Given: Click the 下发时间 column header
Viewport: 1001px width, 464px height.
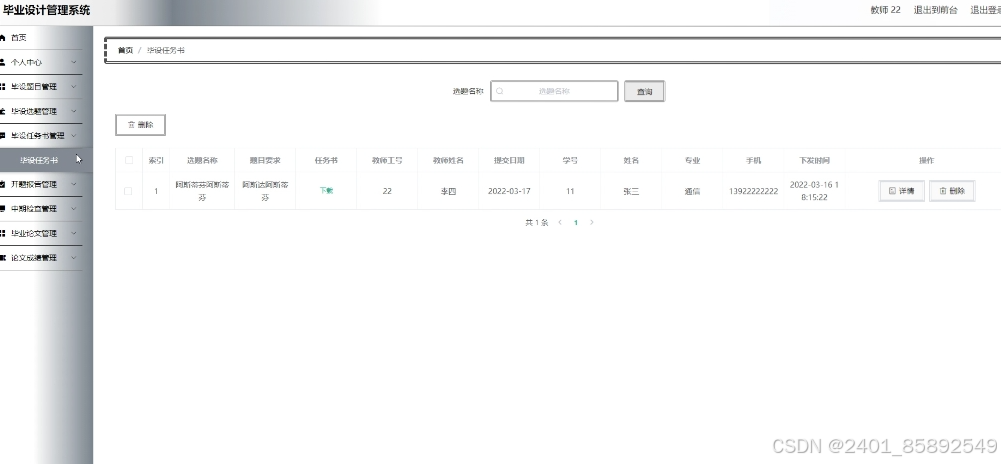Looking at the screenshot, I should pyautogui.click(x=814, y=161).
